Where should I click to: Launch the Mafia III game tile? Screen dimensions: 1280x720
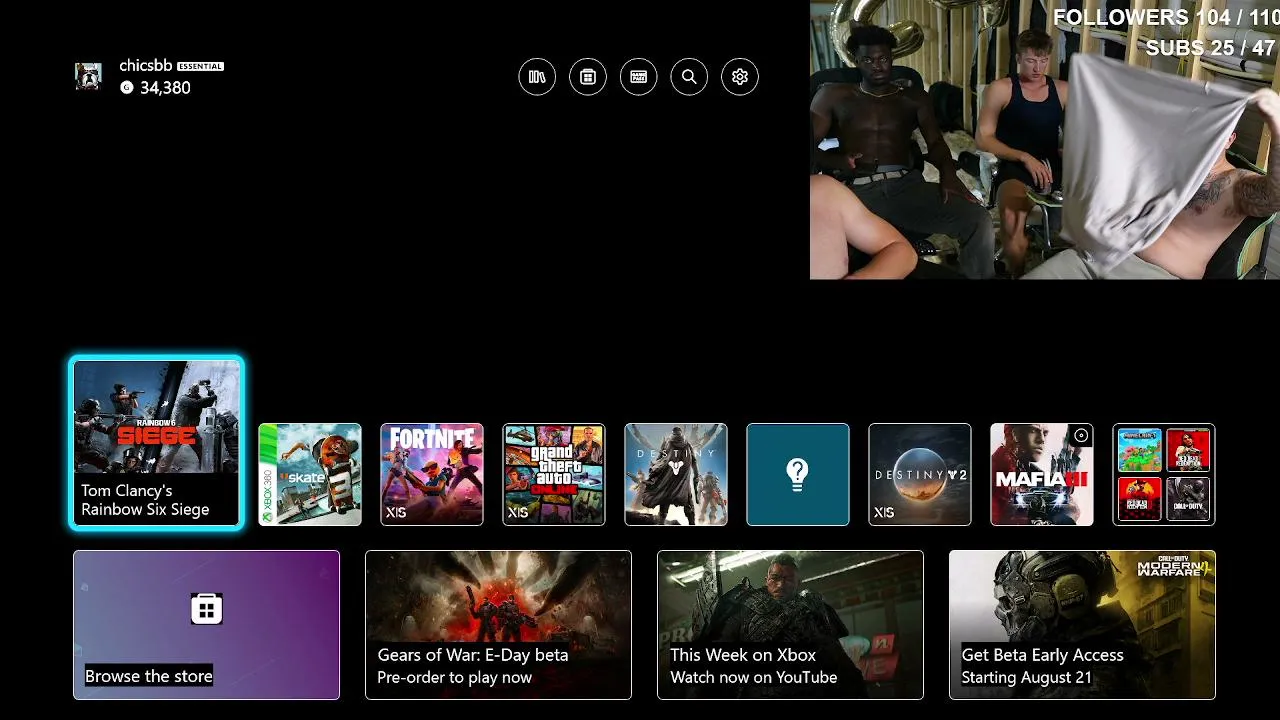coord(1042,474)
